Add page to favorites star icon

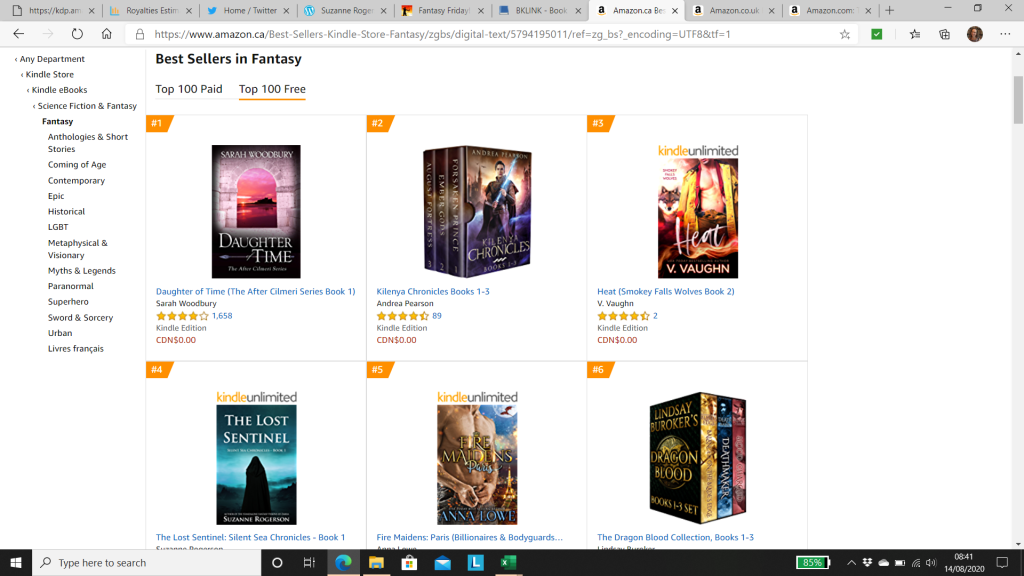point(844,34)
